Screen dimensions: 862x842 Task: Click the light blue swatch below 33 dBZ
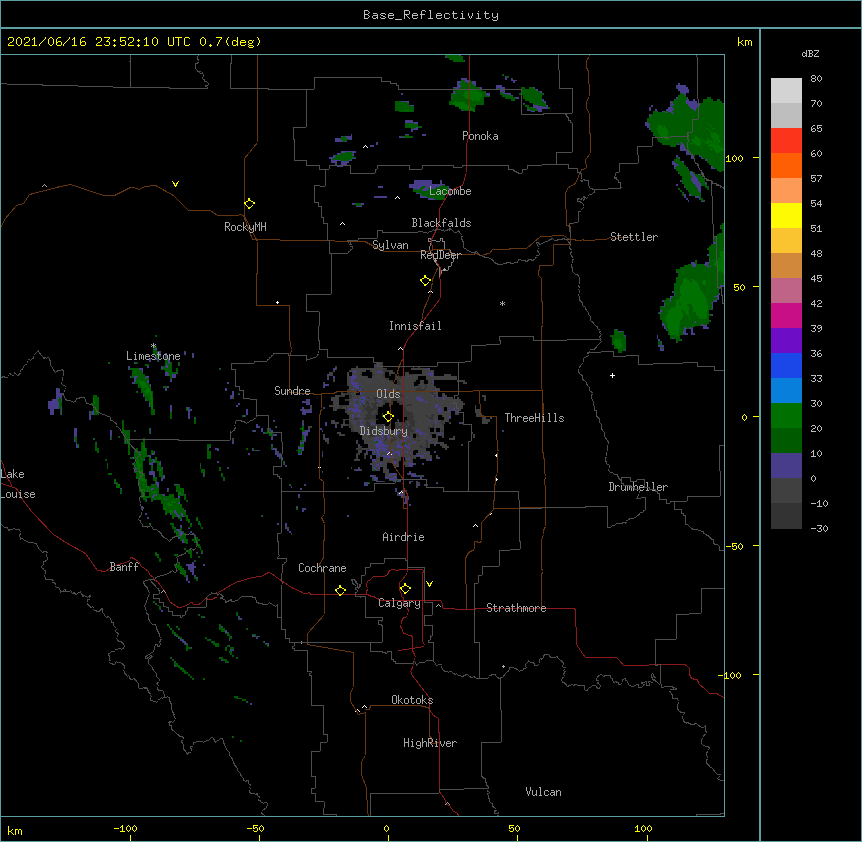(x=786, y=391)
